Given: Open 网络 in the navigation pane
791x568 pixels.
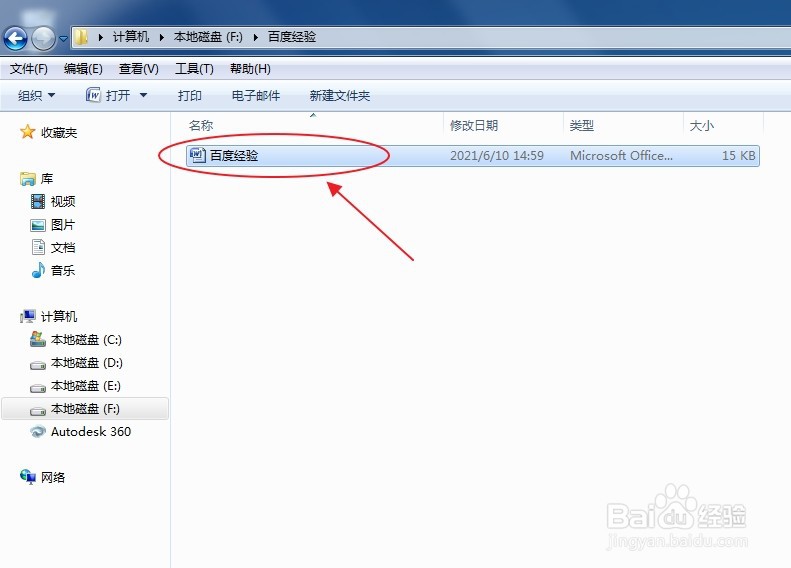Looking at the screenshot, I should (x=53, y=477).
